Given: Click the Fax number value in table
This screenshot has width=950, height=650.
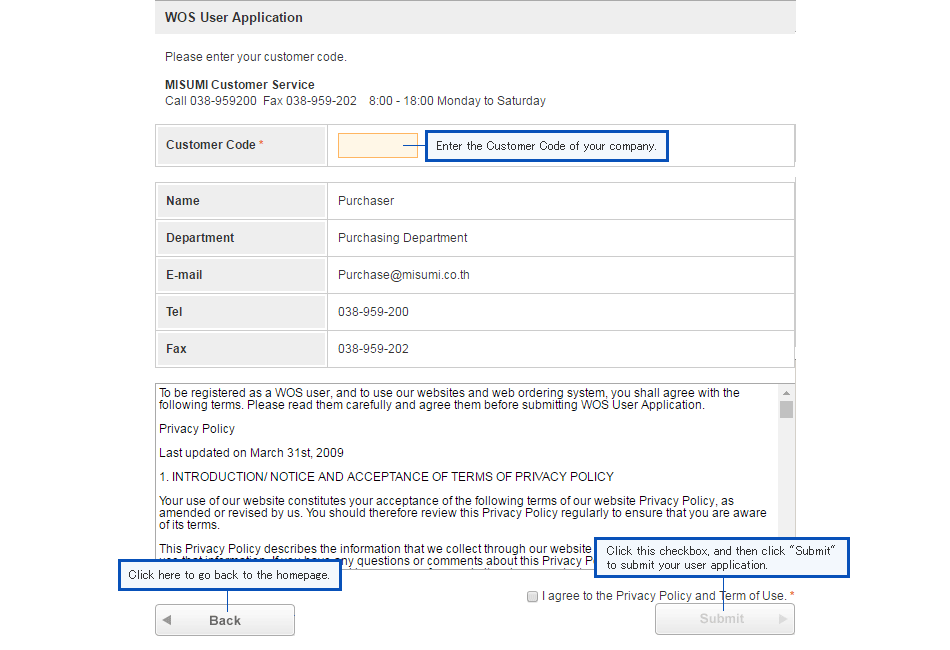Looking at the screenshot, I should coord(373,349).
